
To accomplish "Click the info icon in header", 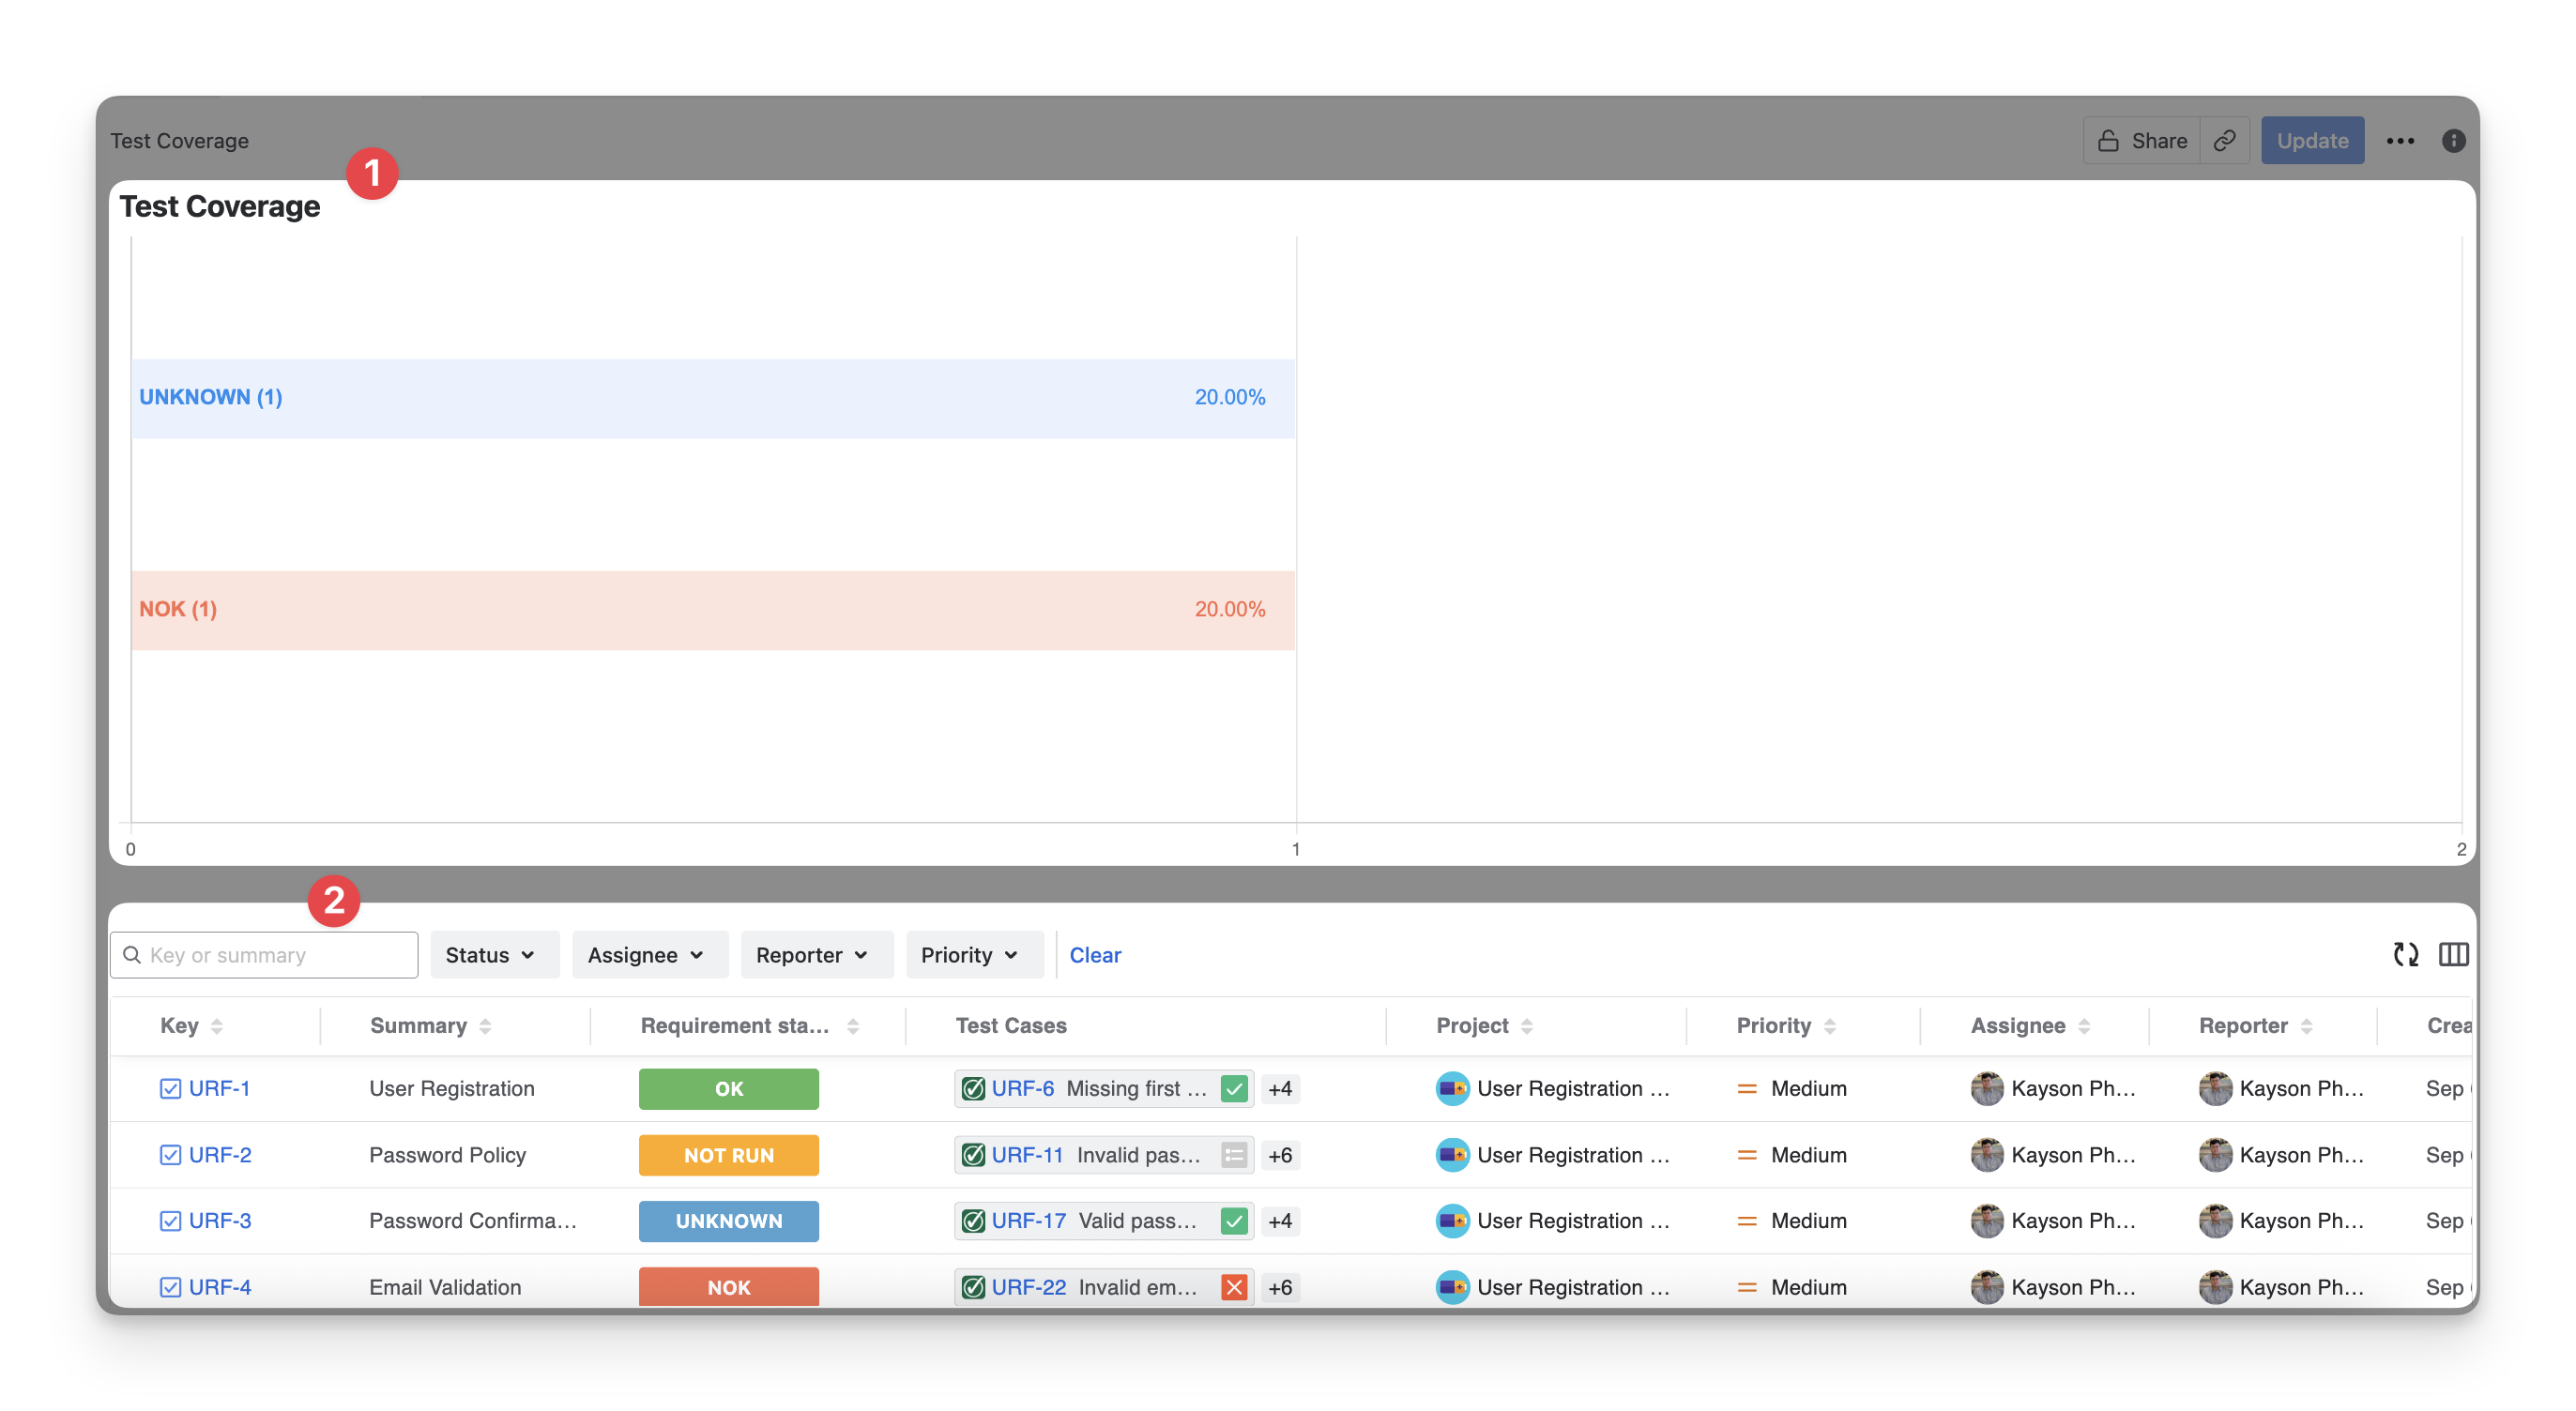I will [2453, 141].
